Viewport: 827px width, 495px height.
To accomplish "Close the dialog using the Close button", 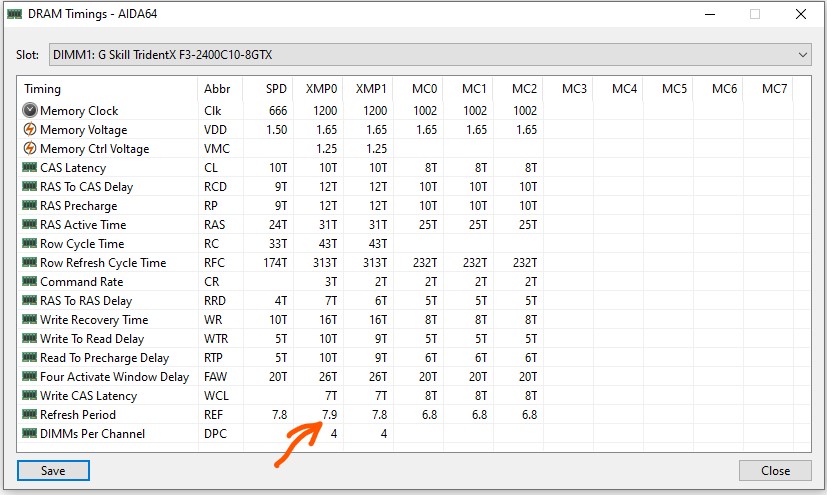I will pyautogui.click(x=775, y=470).
